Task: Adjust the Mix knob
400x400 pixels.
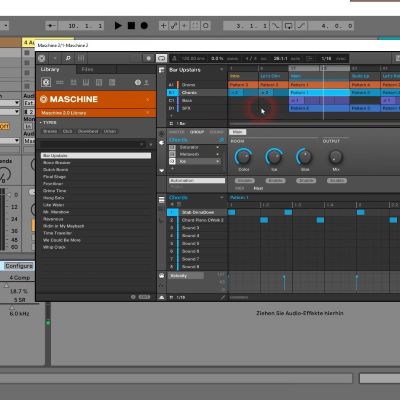Action: pos(336,157)
